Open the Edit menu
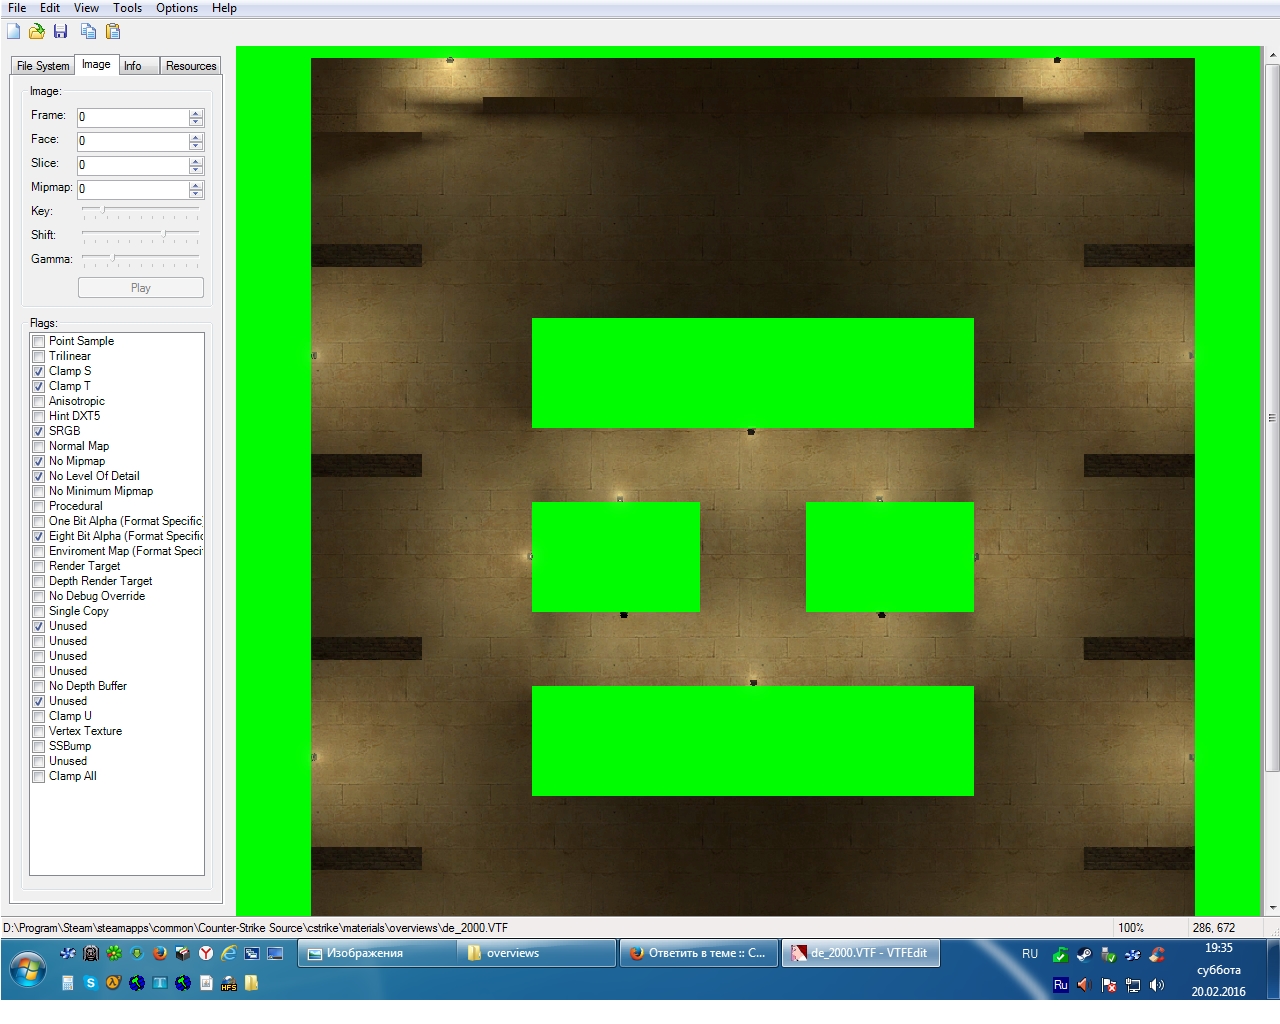 point(50,8)
